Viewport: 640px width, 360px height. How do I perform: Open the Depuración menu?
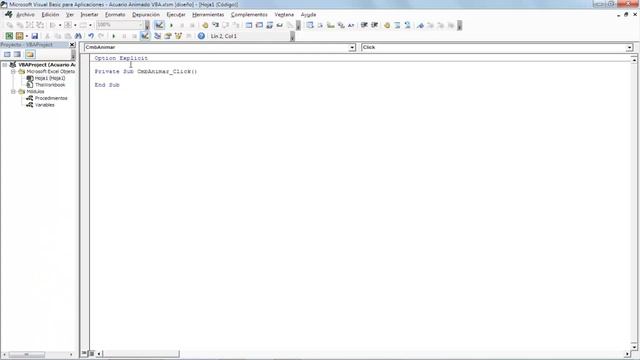pos(146,15)
